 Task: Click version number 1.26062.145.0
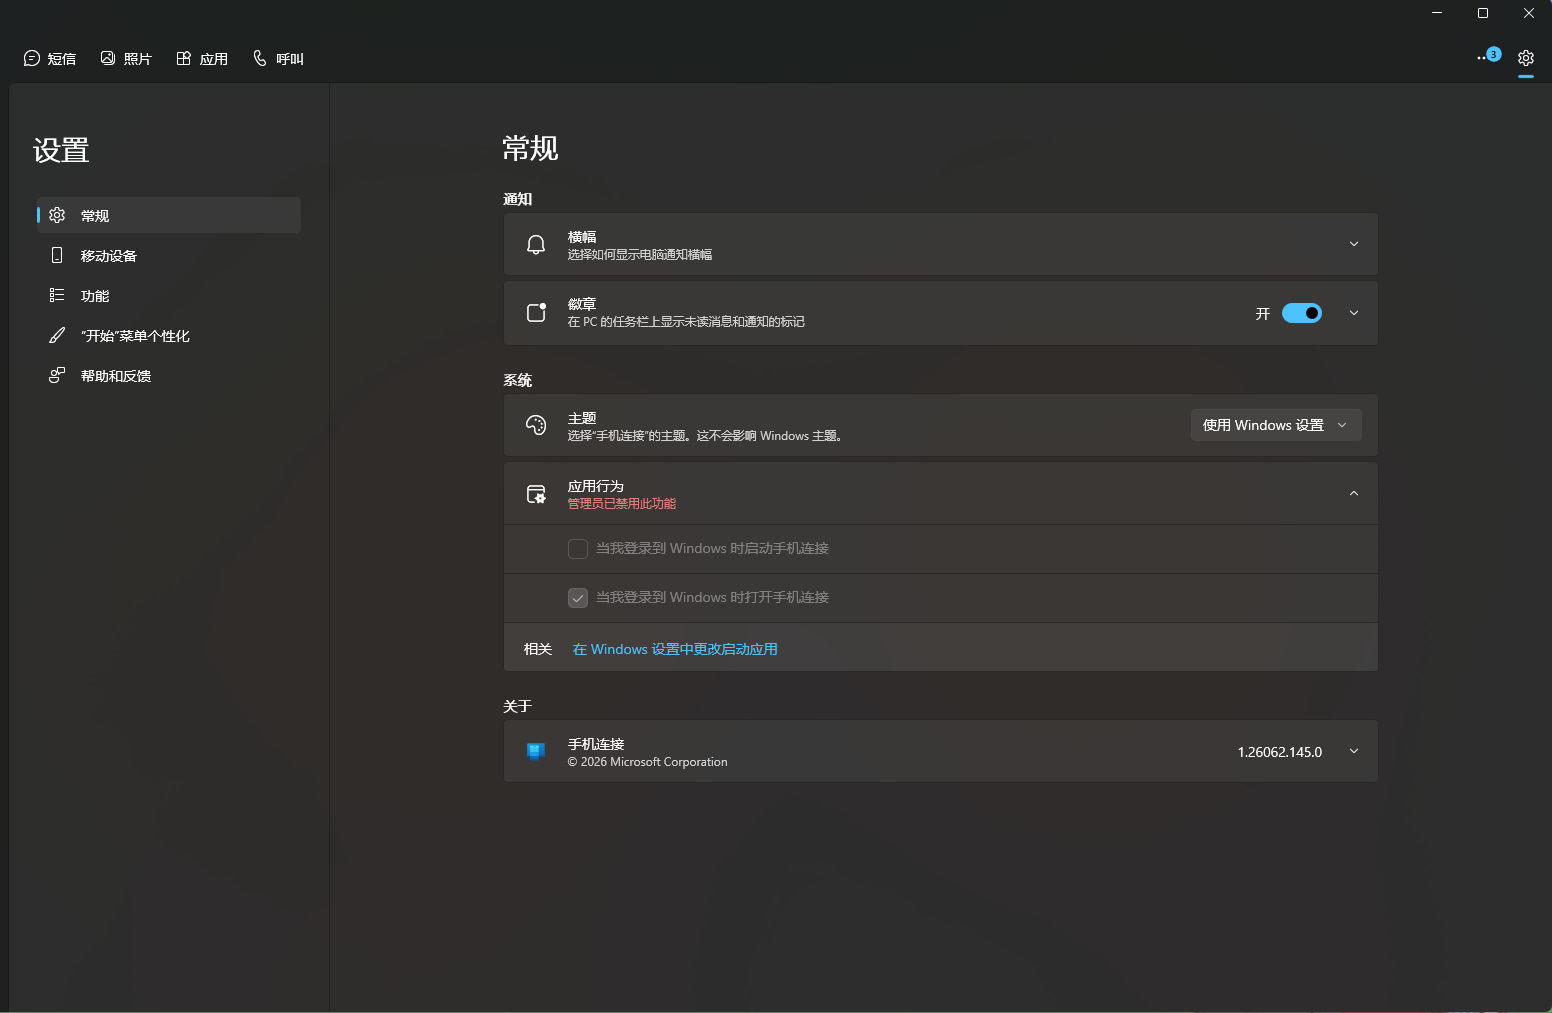point(1280,752)
